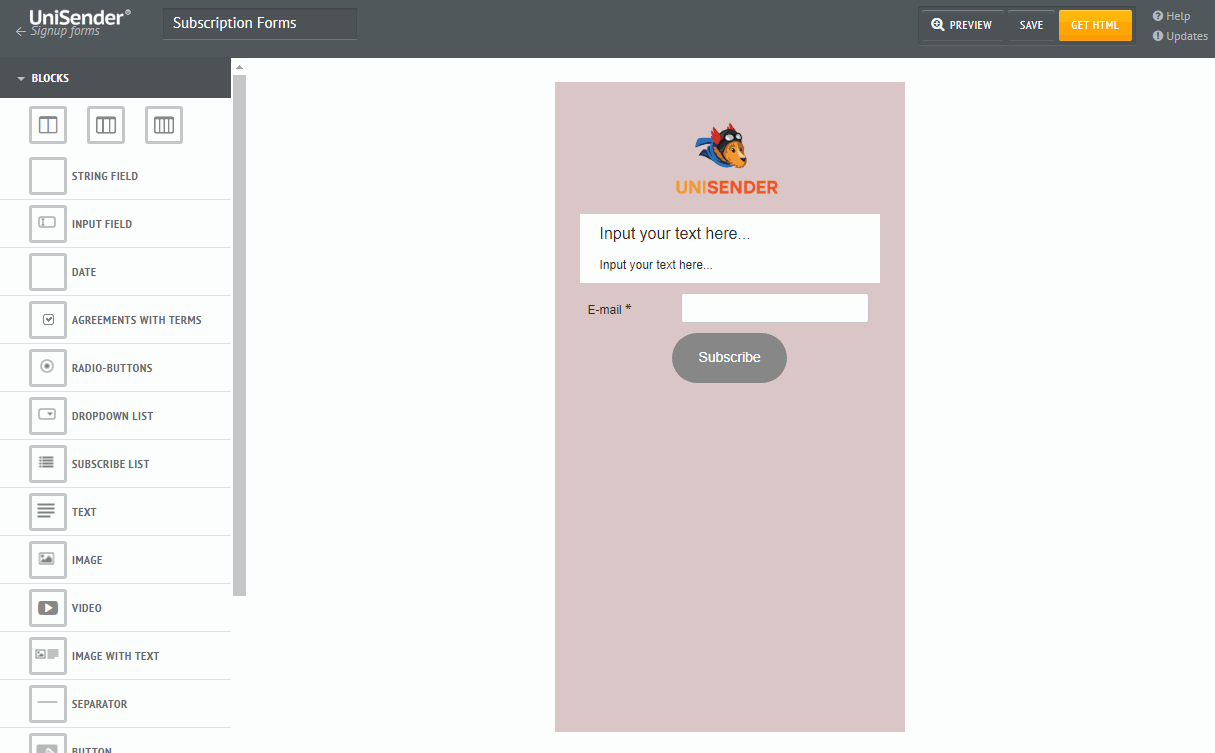1215x753 pixels.
Task: Click the GET HTML button
Action: [1095, 25]
